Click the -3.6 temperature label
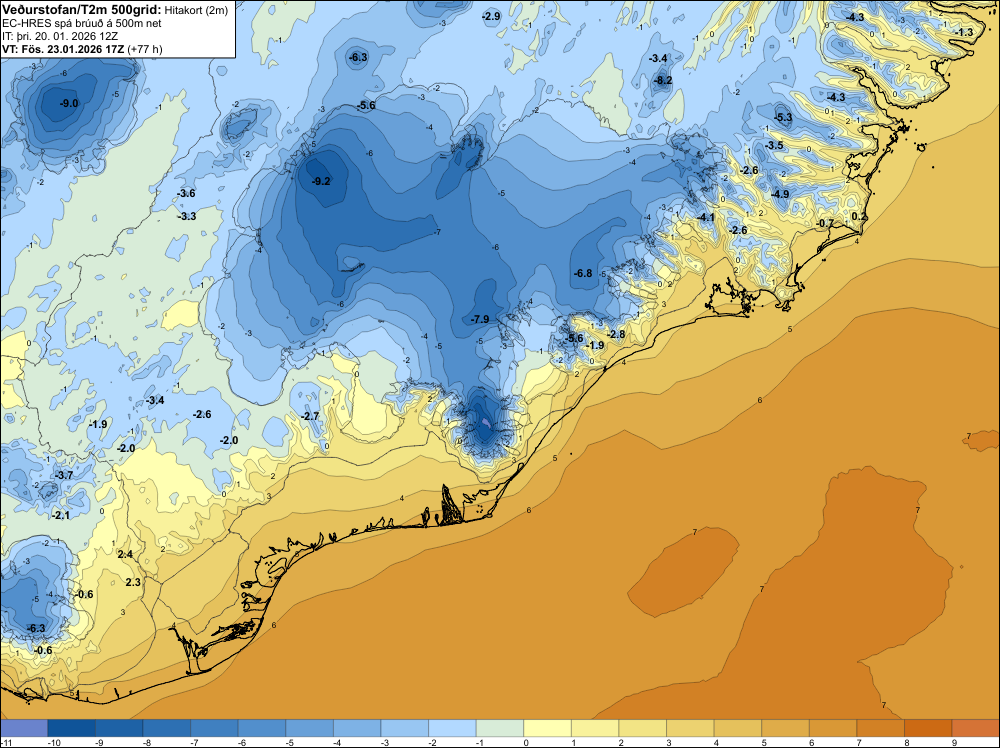The width and height of the screenshot is (1000, 748). (x=186, y=193)
